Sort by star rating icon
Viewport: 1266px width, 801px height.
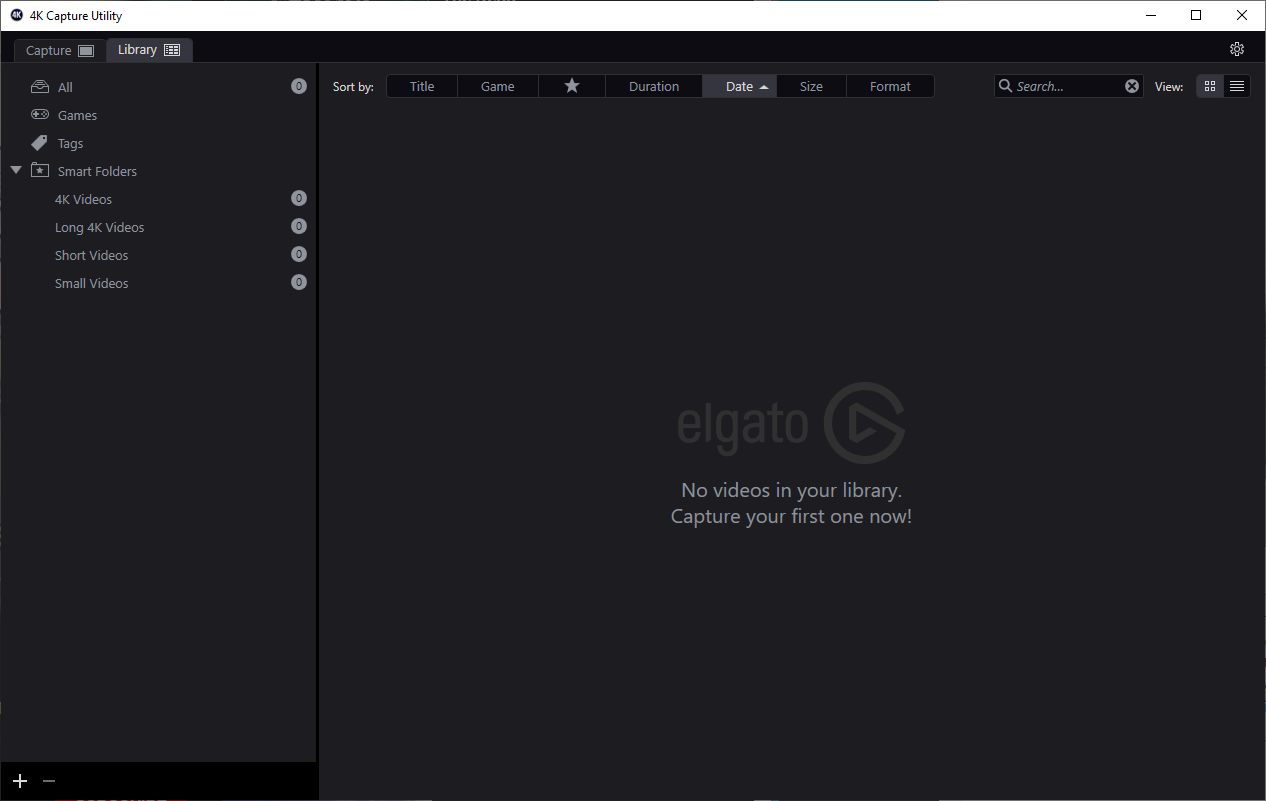572,86
